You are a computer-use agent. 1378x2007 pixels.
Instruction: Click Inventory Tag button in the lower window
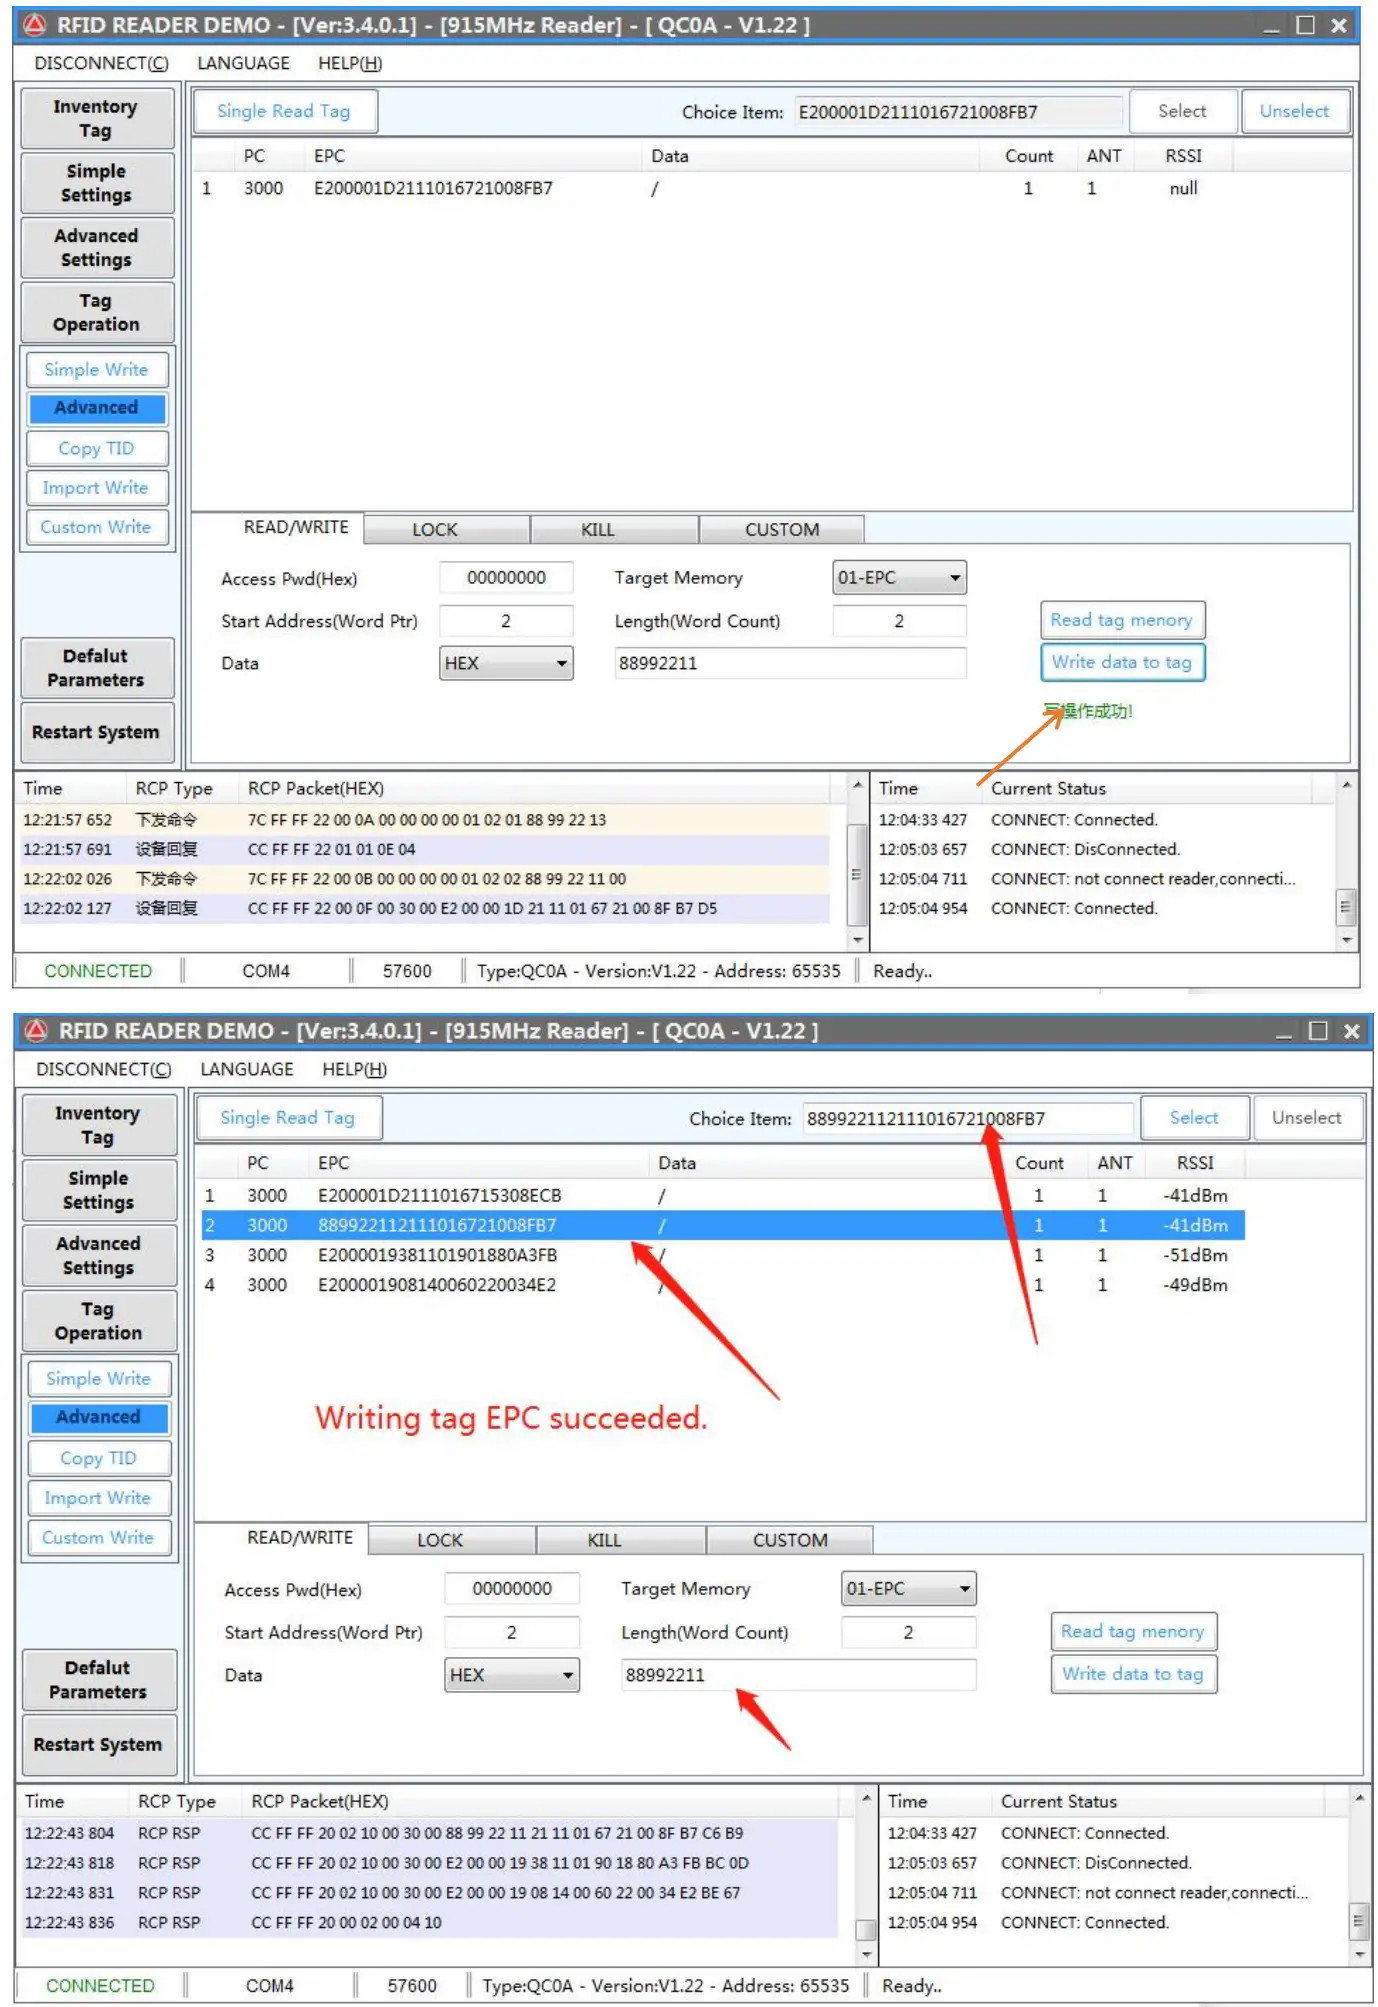pyautogui.click(x=99, y=1125)
